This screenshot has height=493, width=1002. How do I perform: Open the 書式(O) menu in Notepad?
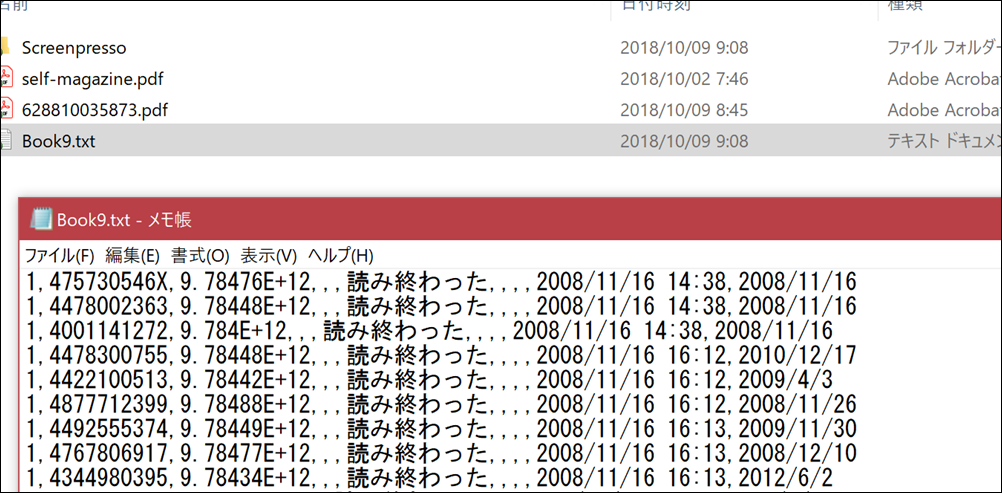200,256
